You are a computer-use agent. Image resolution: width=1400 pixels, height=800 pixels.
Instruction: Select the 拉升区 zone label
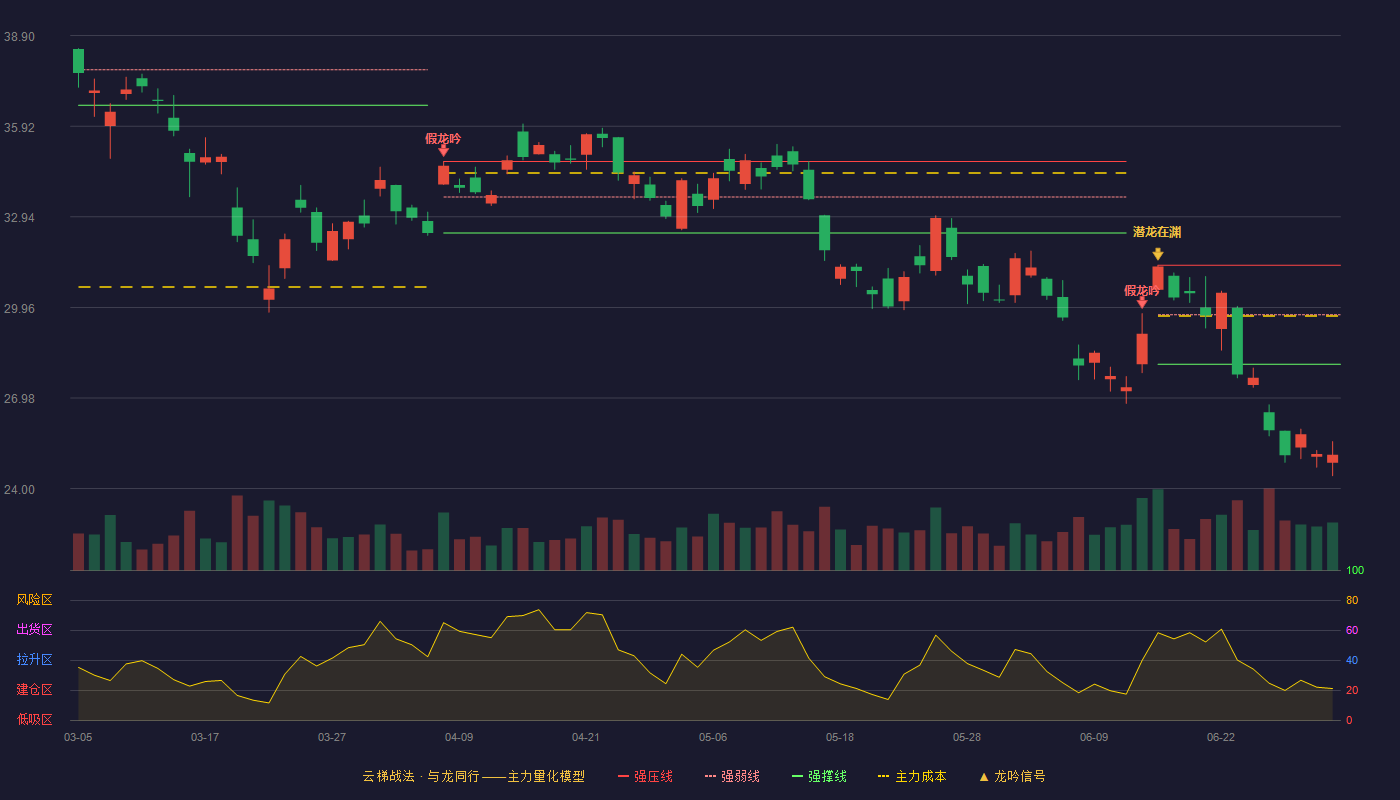click(x=34, y=660)
